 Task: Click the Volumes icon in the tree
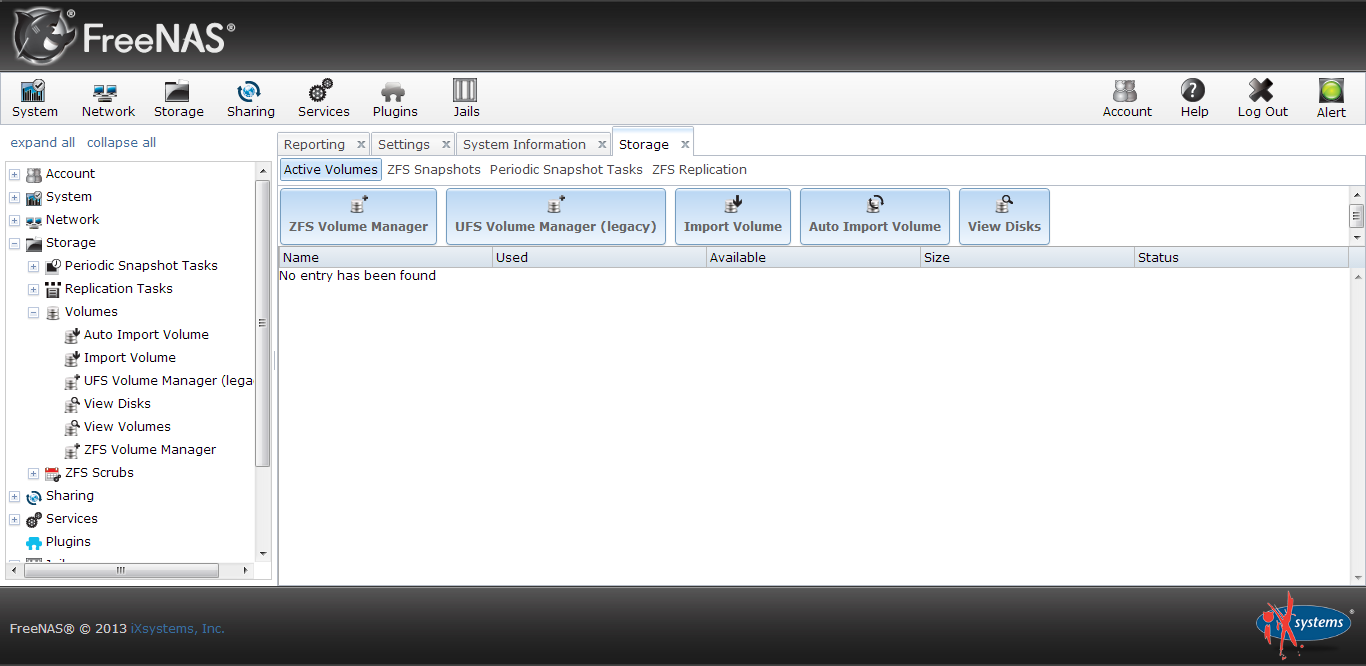pos(53,312)
